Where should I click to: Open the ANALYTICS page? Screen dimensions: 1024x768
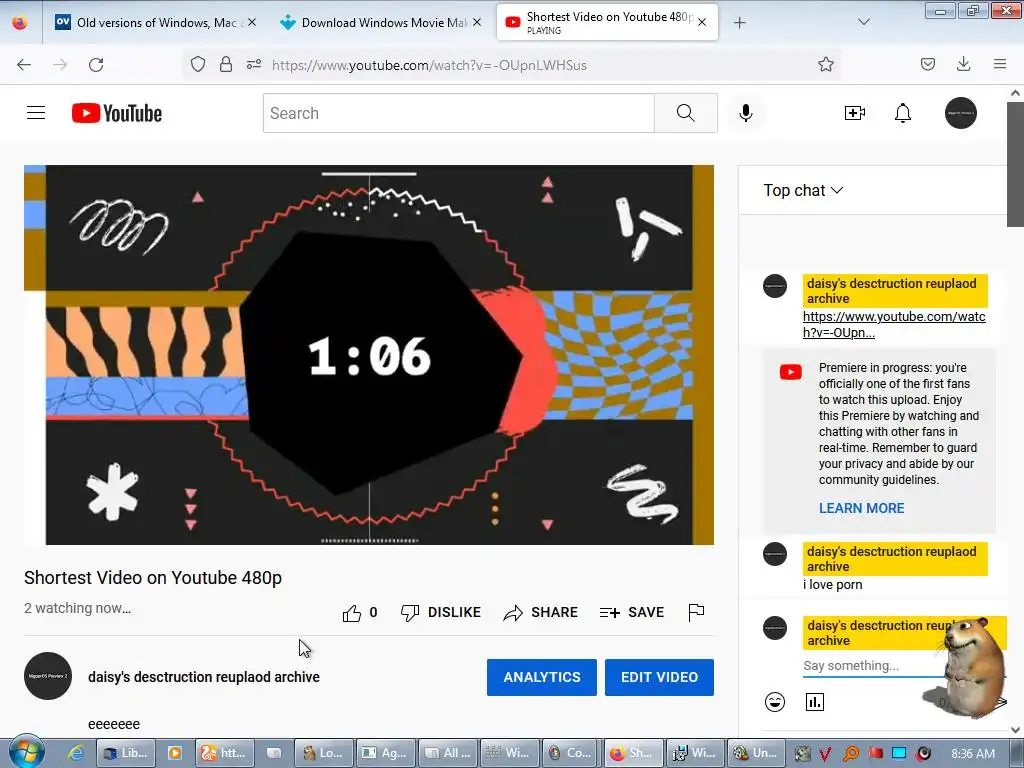click(541, 677)
